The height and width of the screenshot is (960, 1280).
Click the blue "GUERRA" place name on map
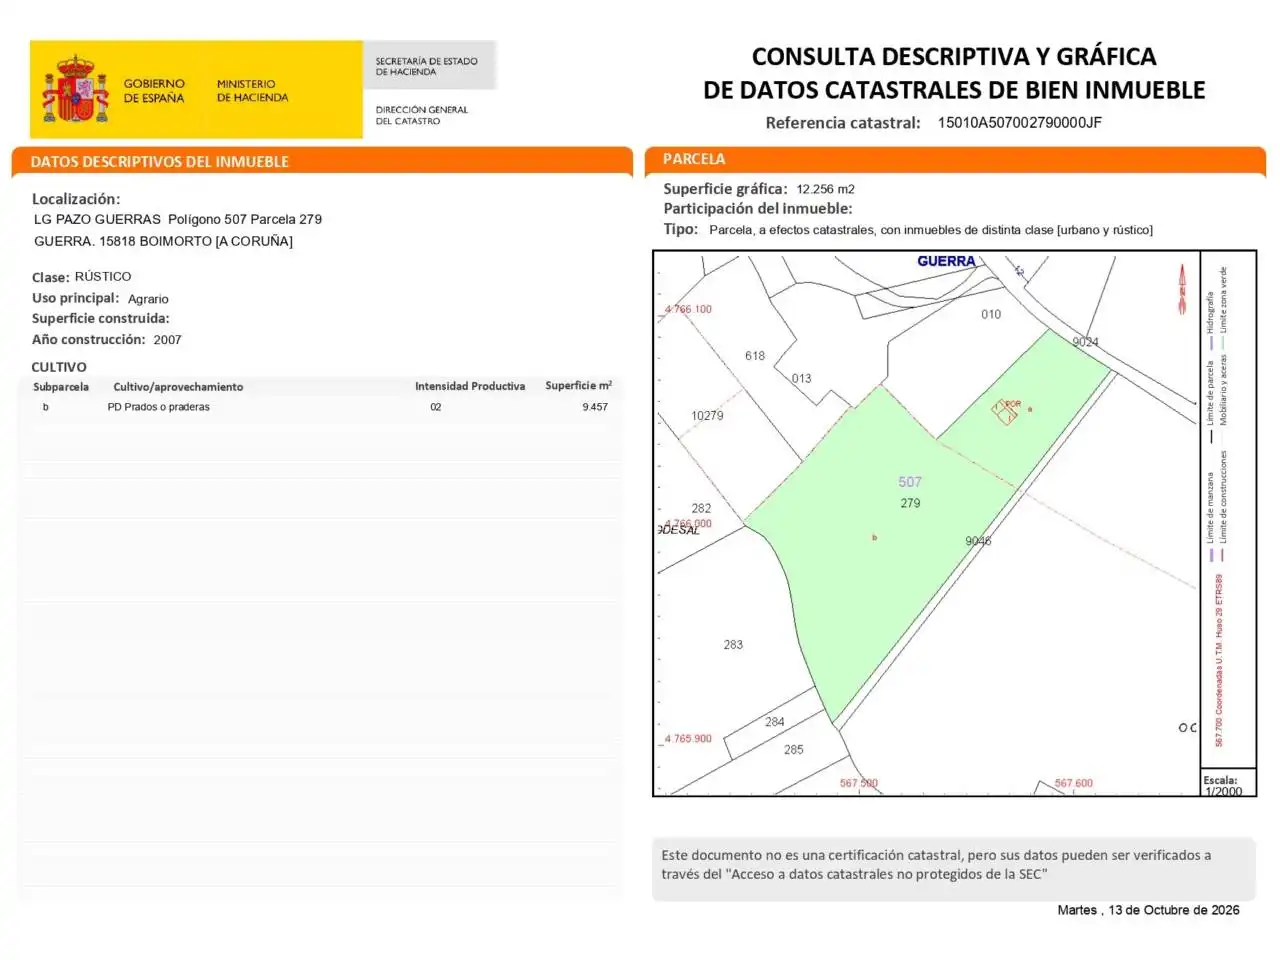[946, 261]
